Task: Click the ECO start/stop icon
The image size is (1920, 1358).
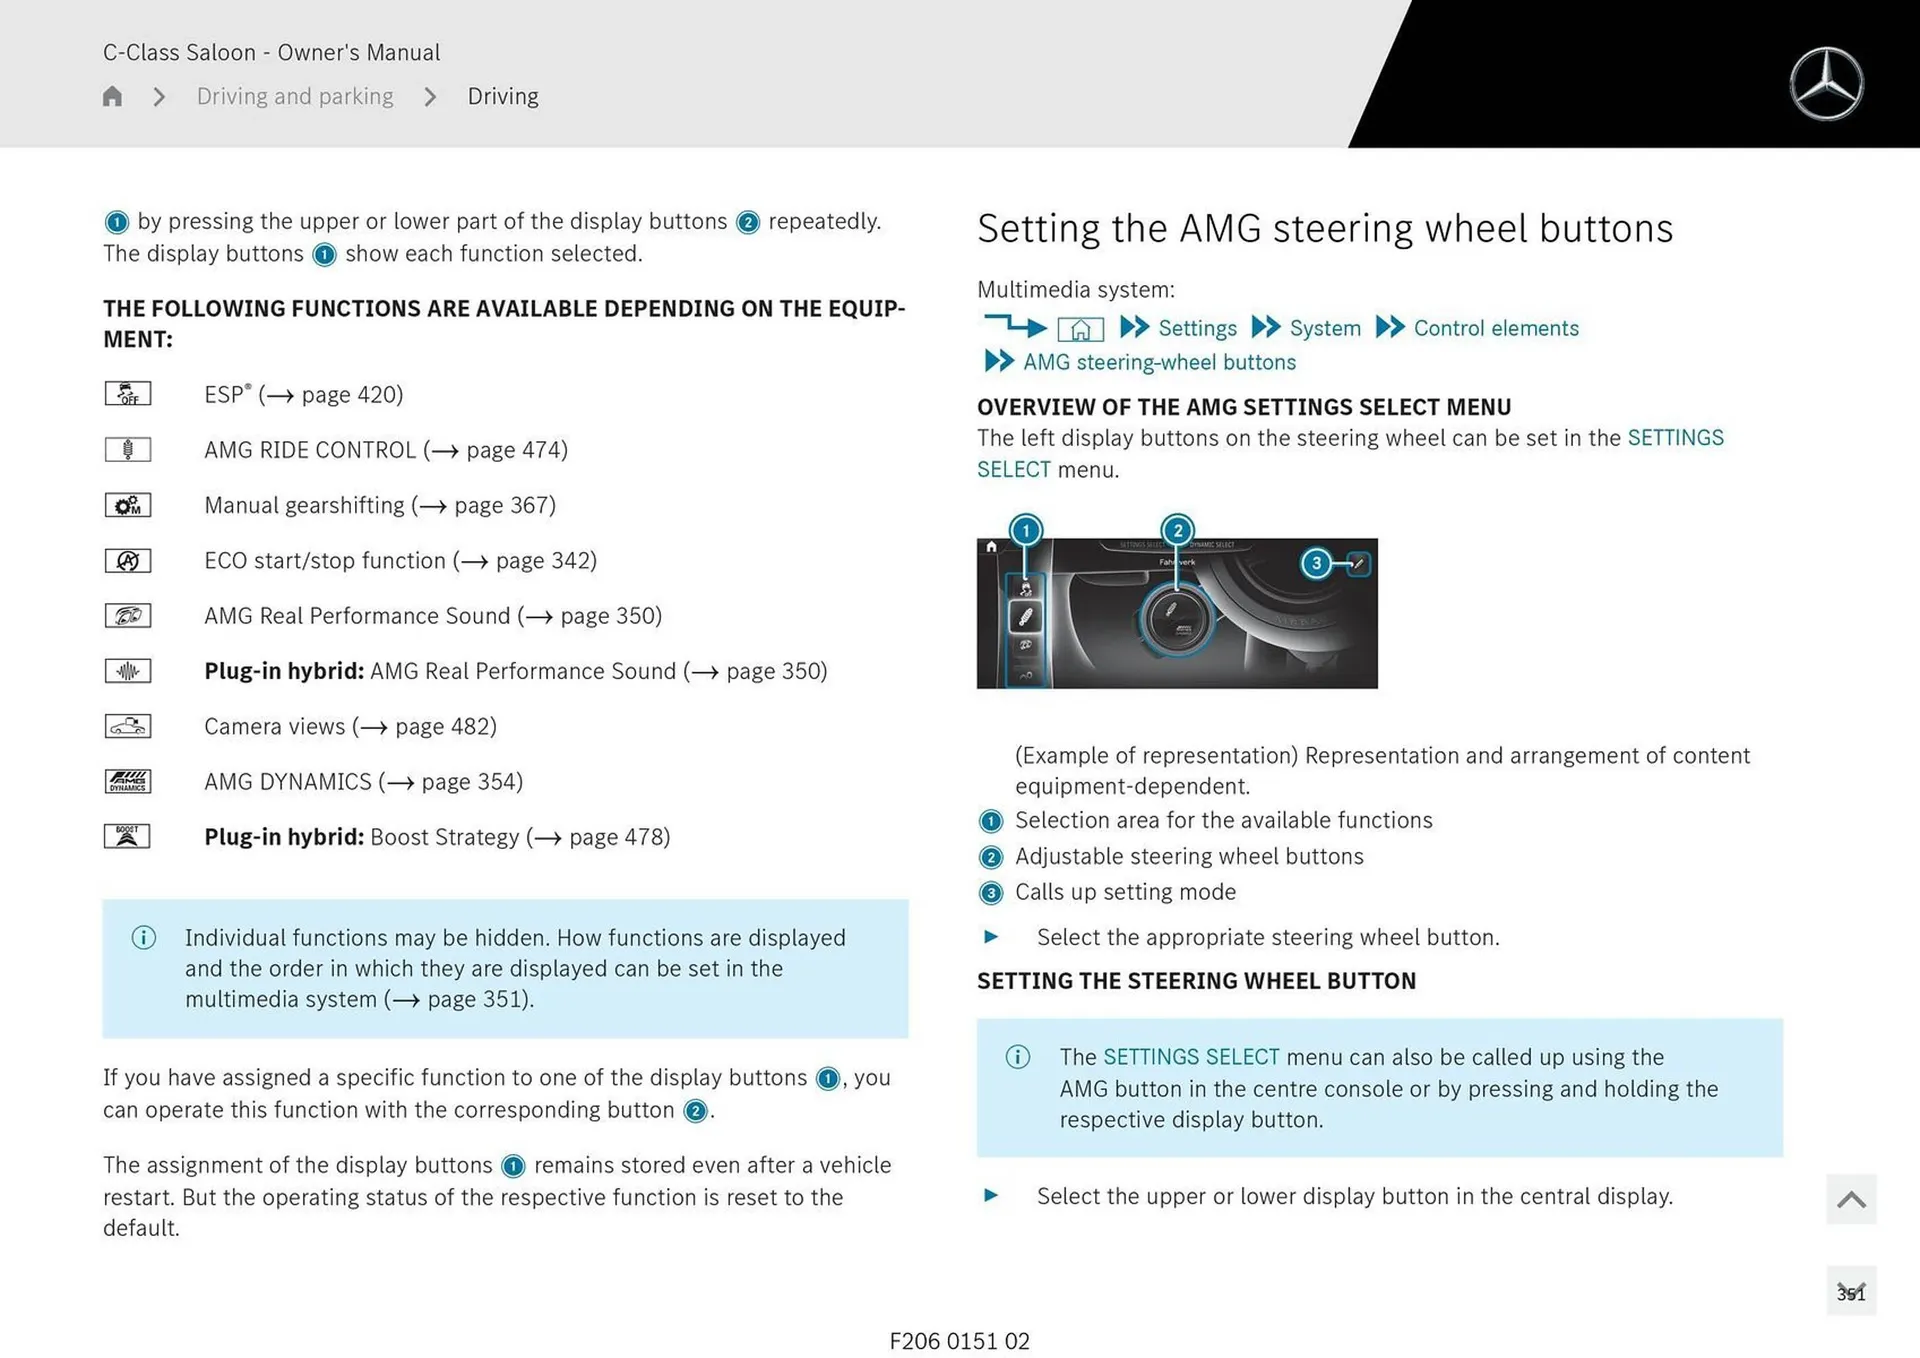Action: pos(128,561)
